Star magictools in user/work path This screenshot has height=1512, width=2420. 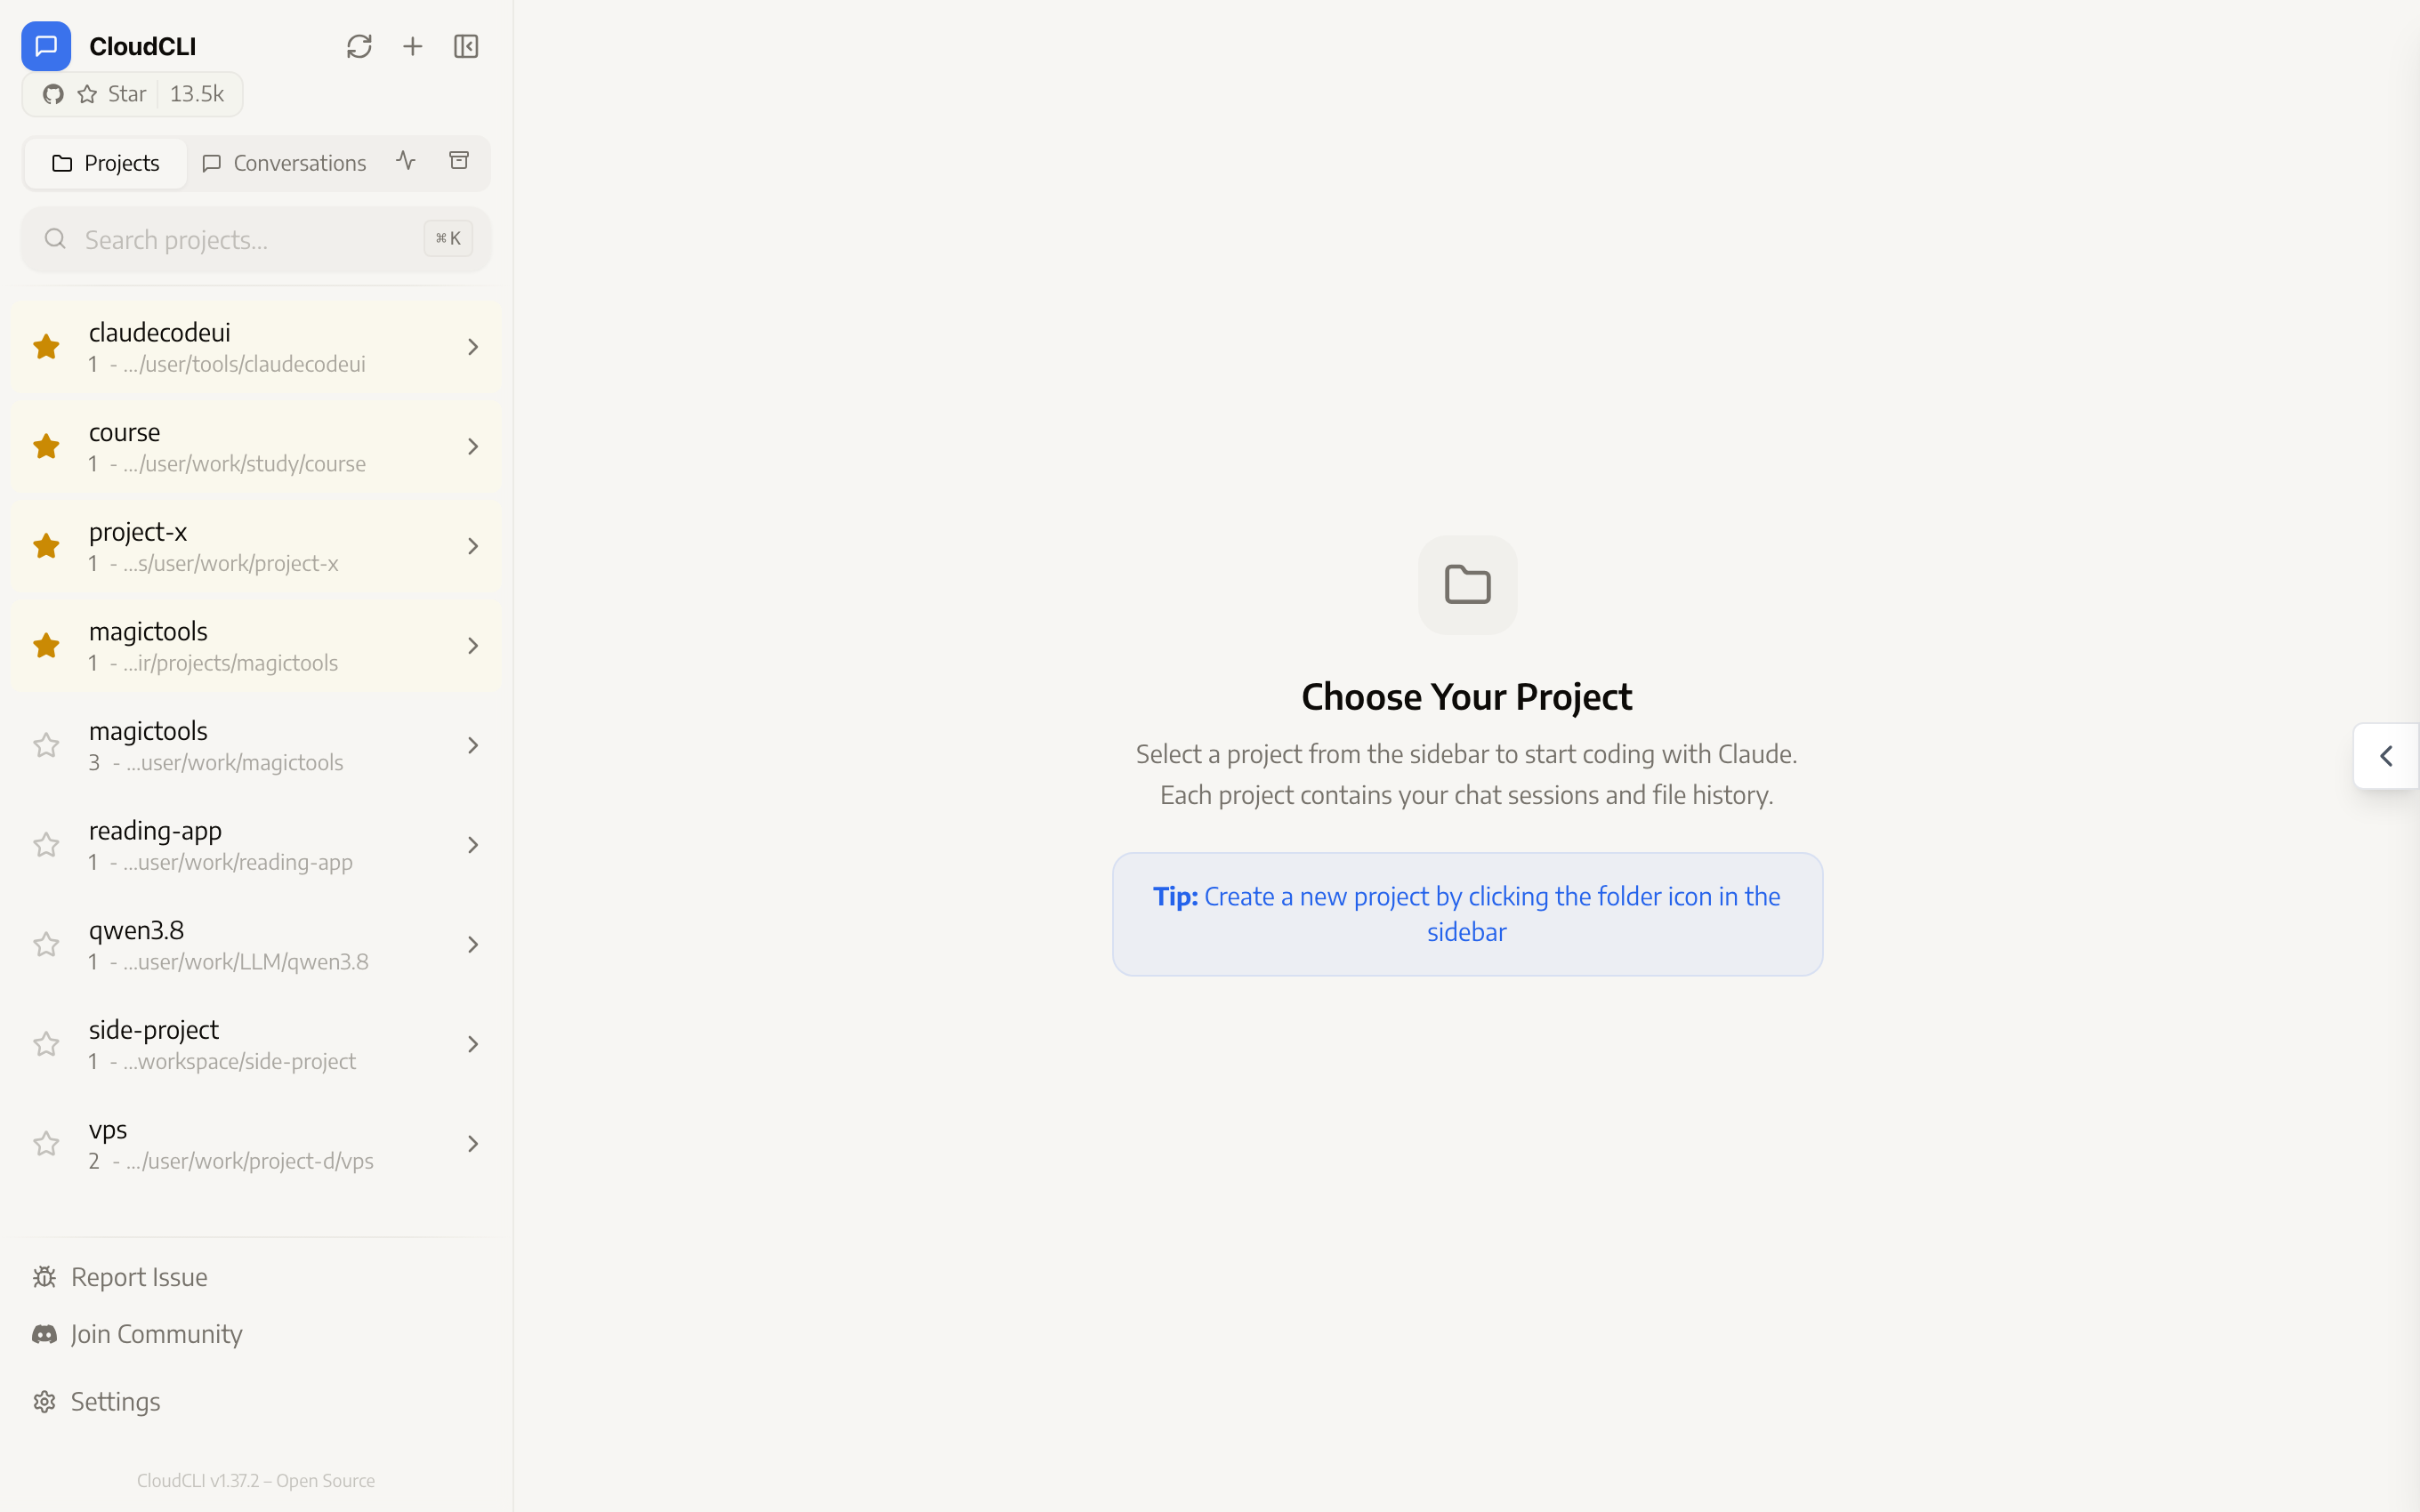46,745
